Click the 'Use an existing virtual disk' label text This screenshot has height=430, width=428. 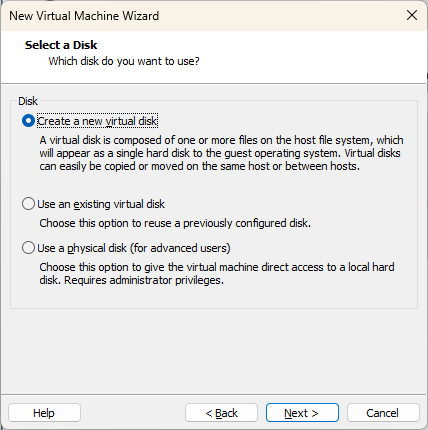pyautogui.click(x=101, y=204)
